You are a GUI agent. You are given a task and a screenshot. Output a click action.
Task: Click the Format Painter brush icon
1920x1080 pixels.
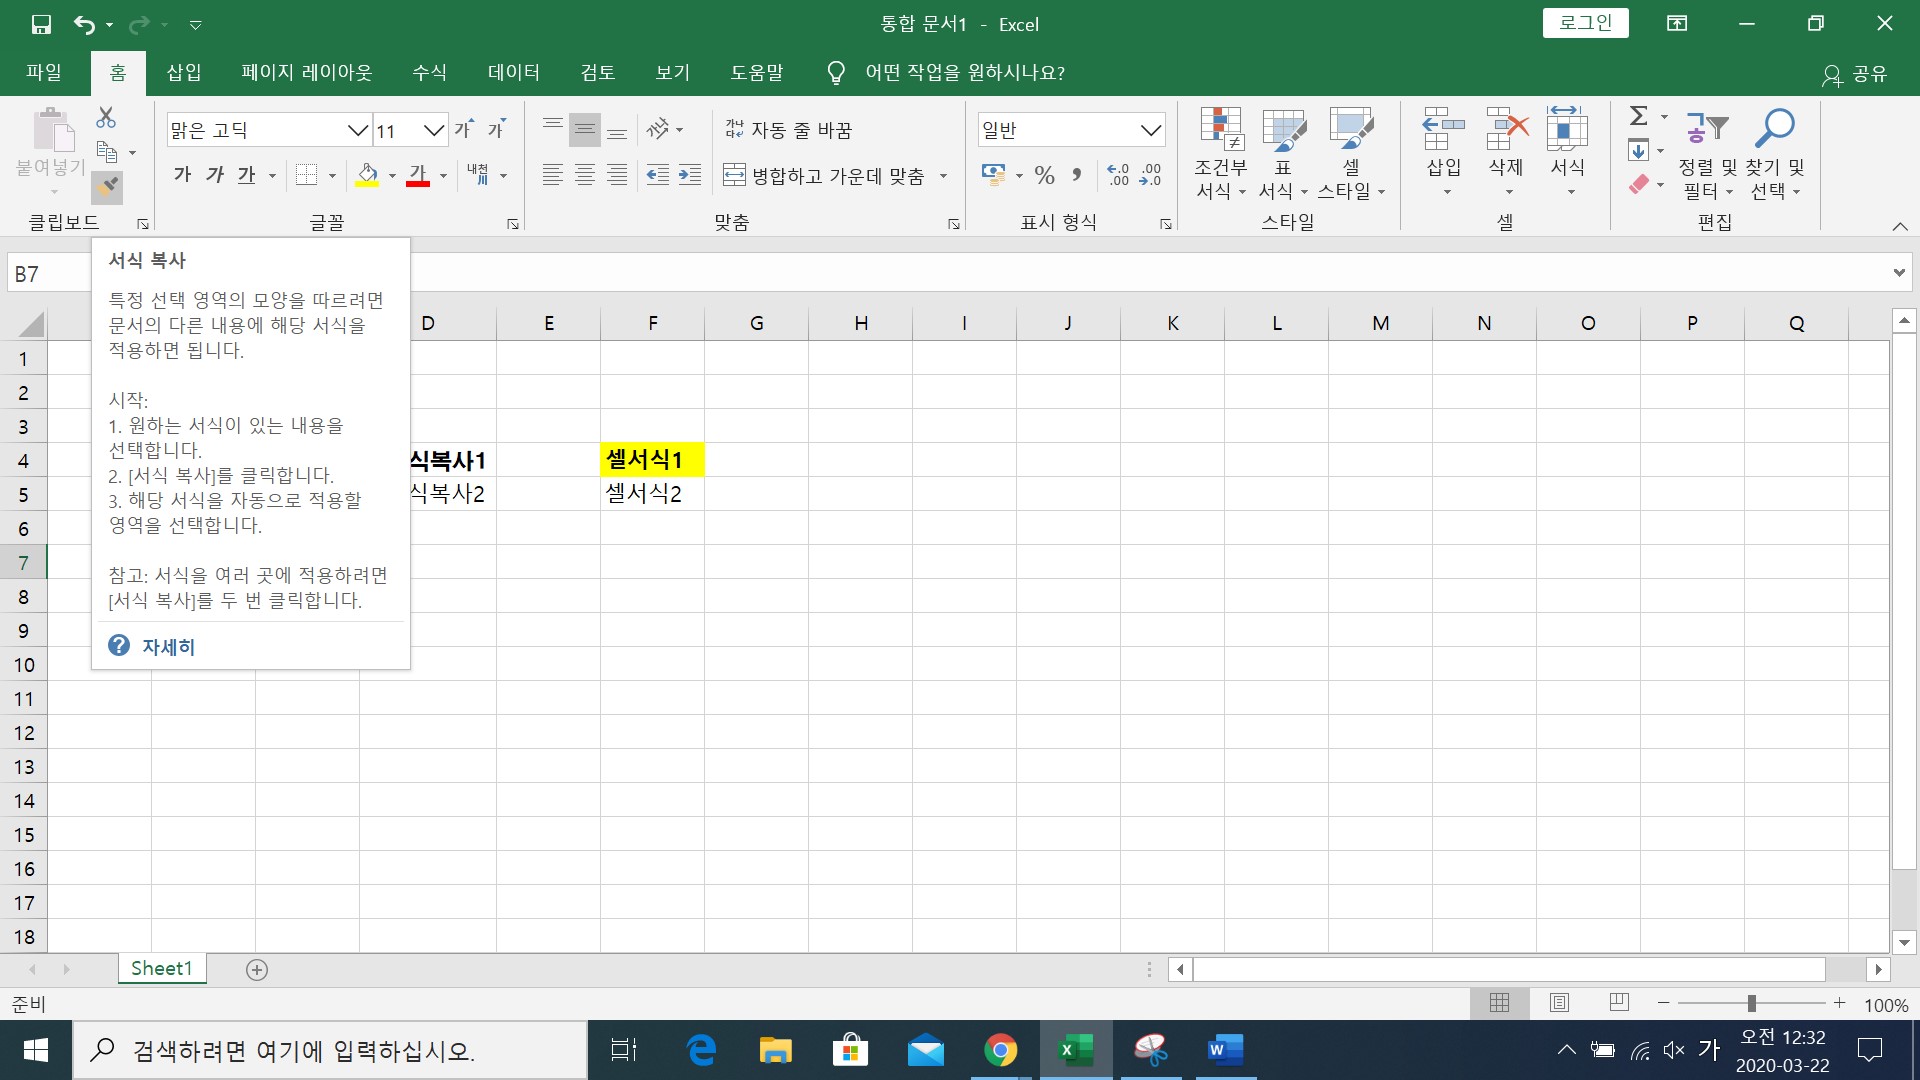coord(107,187)
